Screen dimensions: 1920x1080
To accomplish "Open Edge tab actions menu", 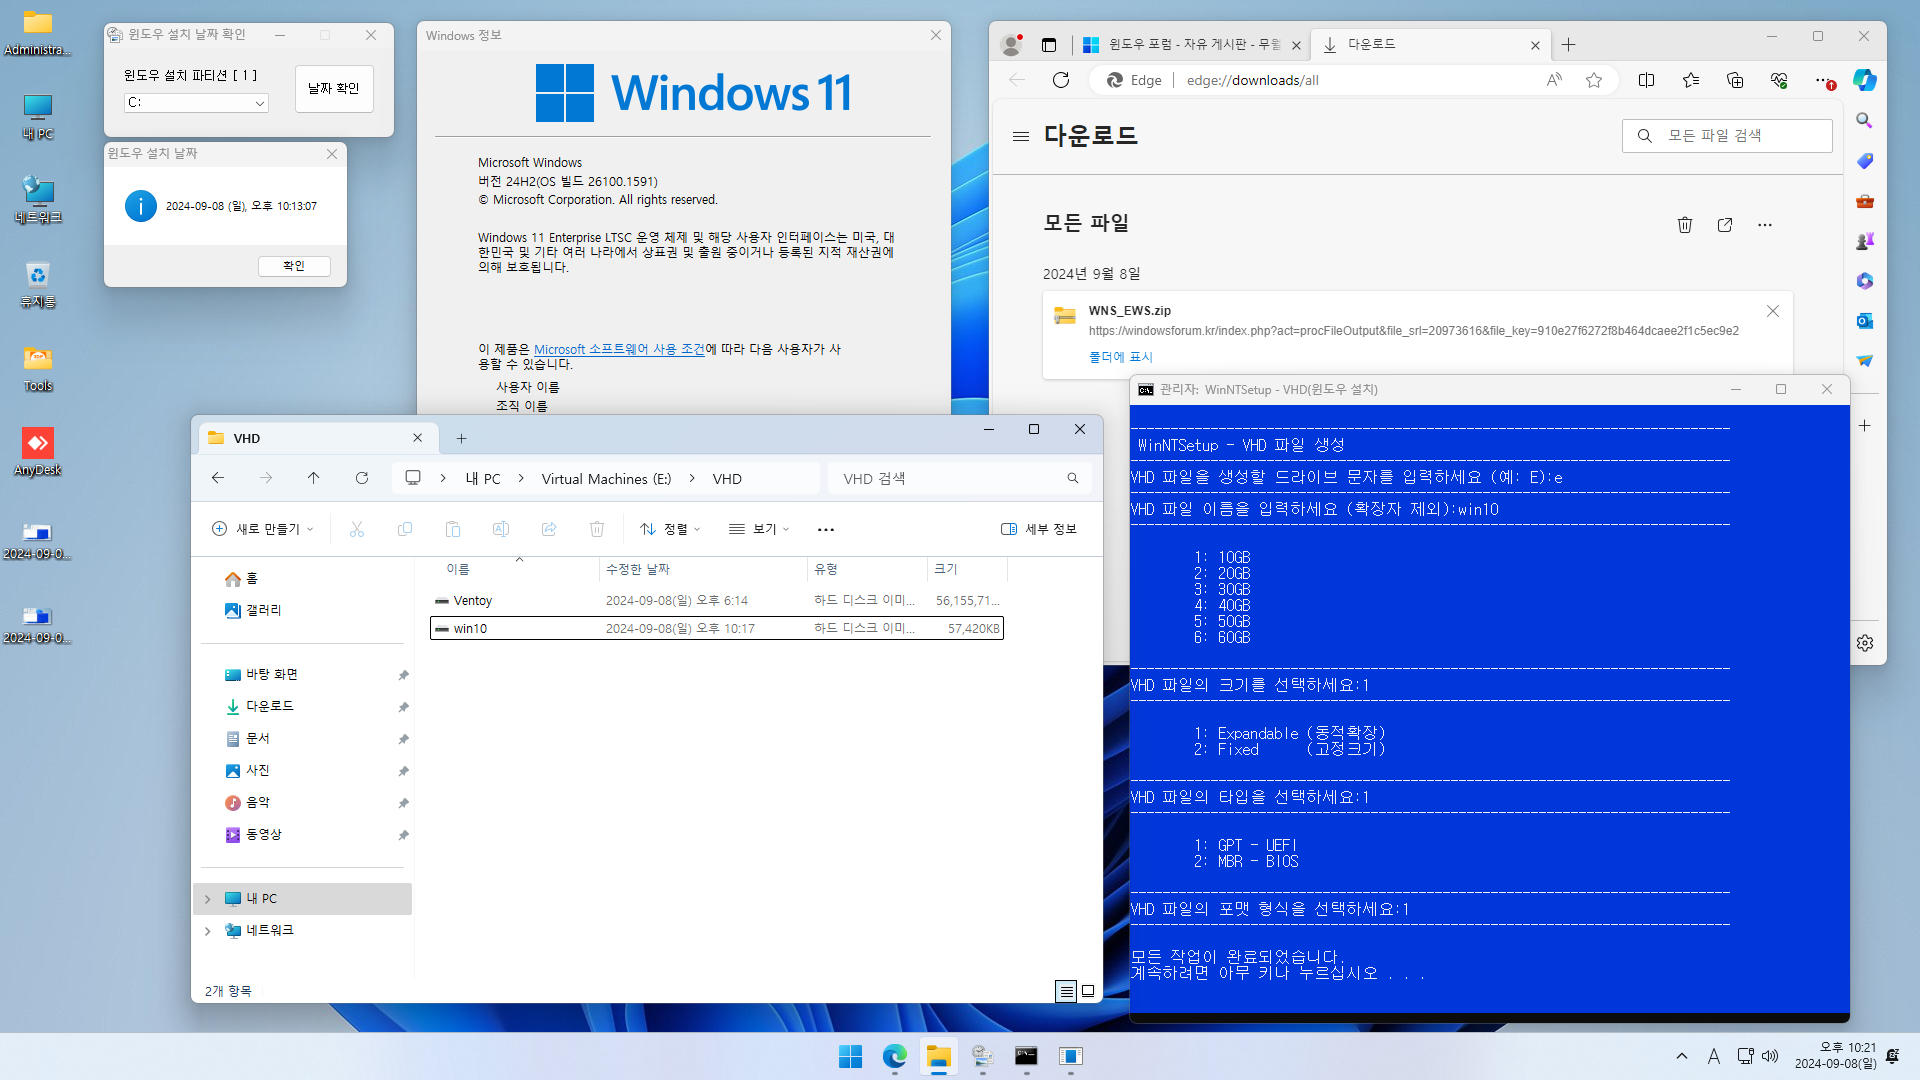I will click(x=1048, y=45).
